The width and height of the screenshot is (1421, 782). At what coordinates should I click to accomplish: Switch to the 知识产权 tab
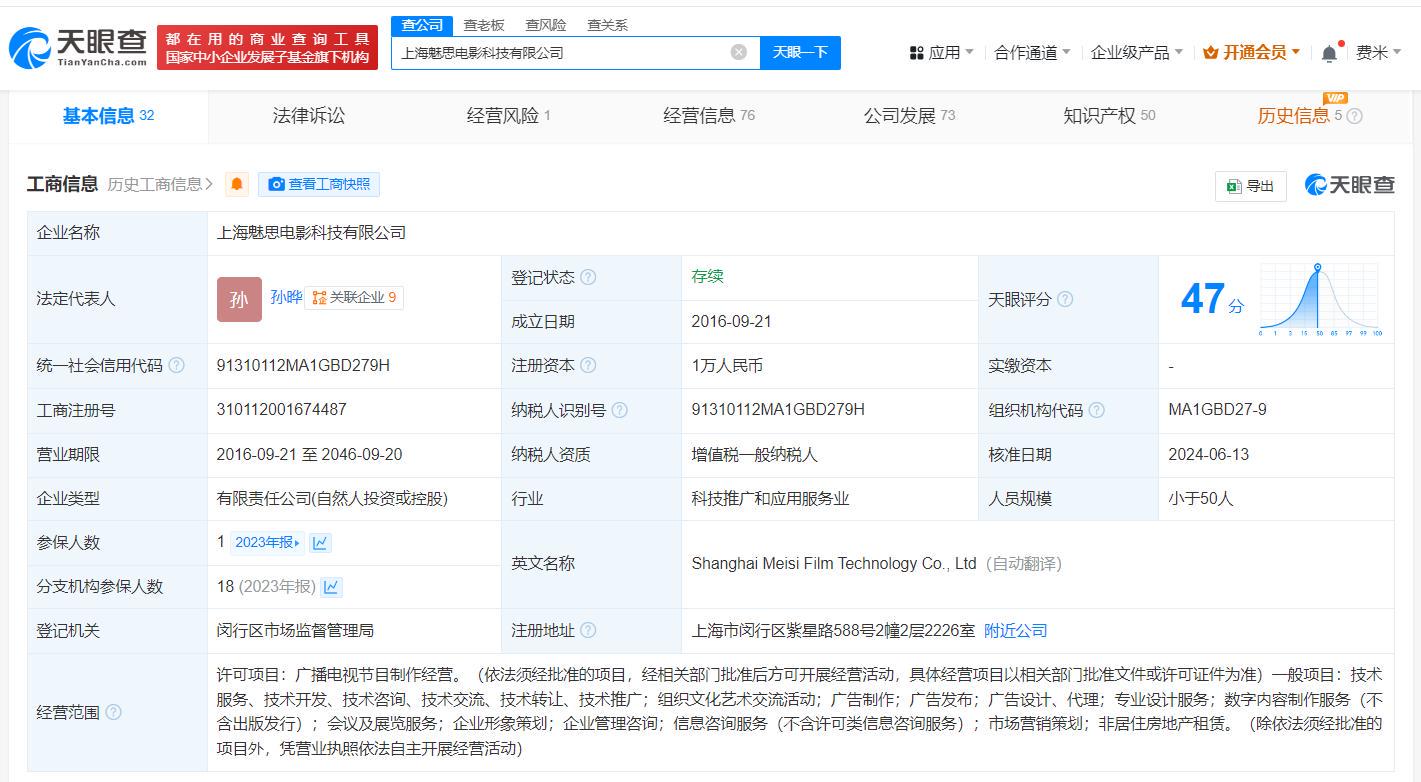tap(1109, 116)
